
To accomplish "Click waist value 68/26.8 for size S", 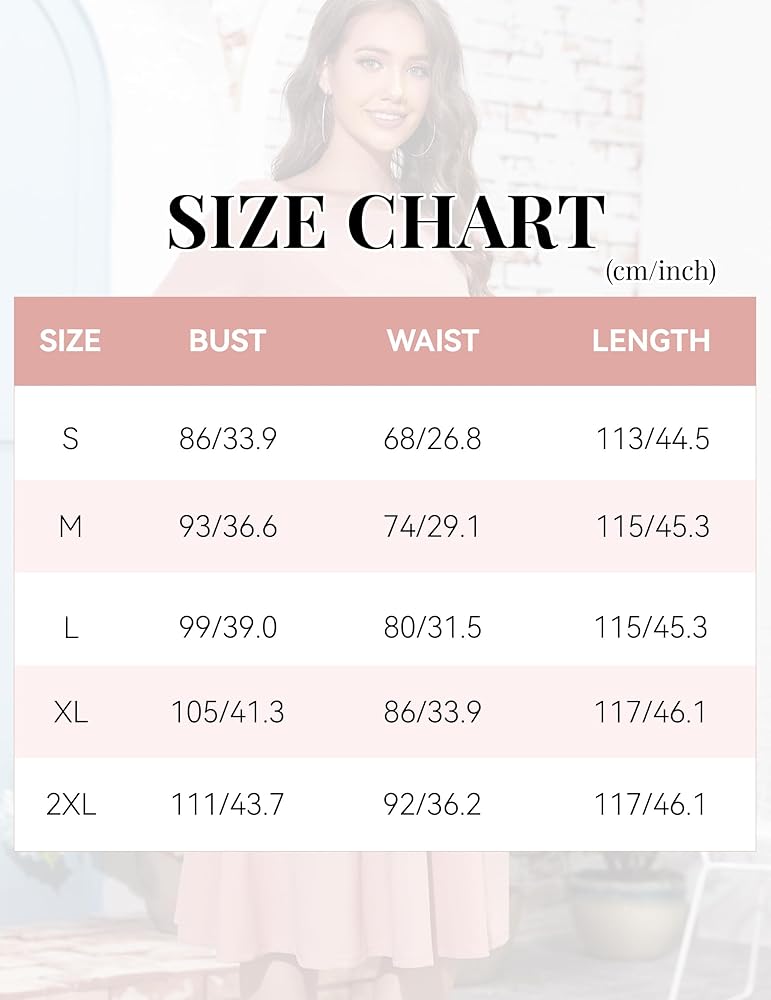I will pyautogui.click(x=432, y=438).
